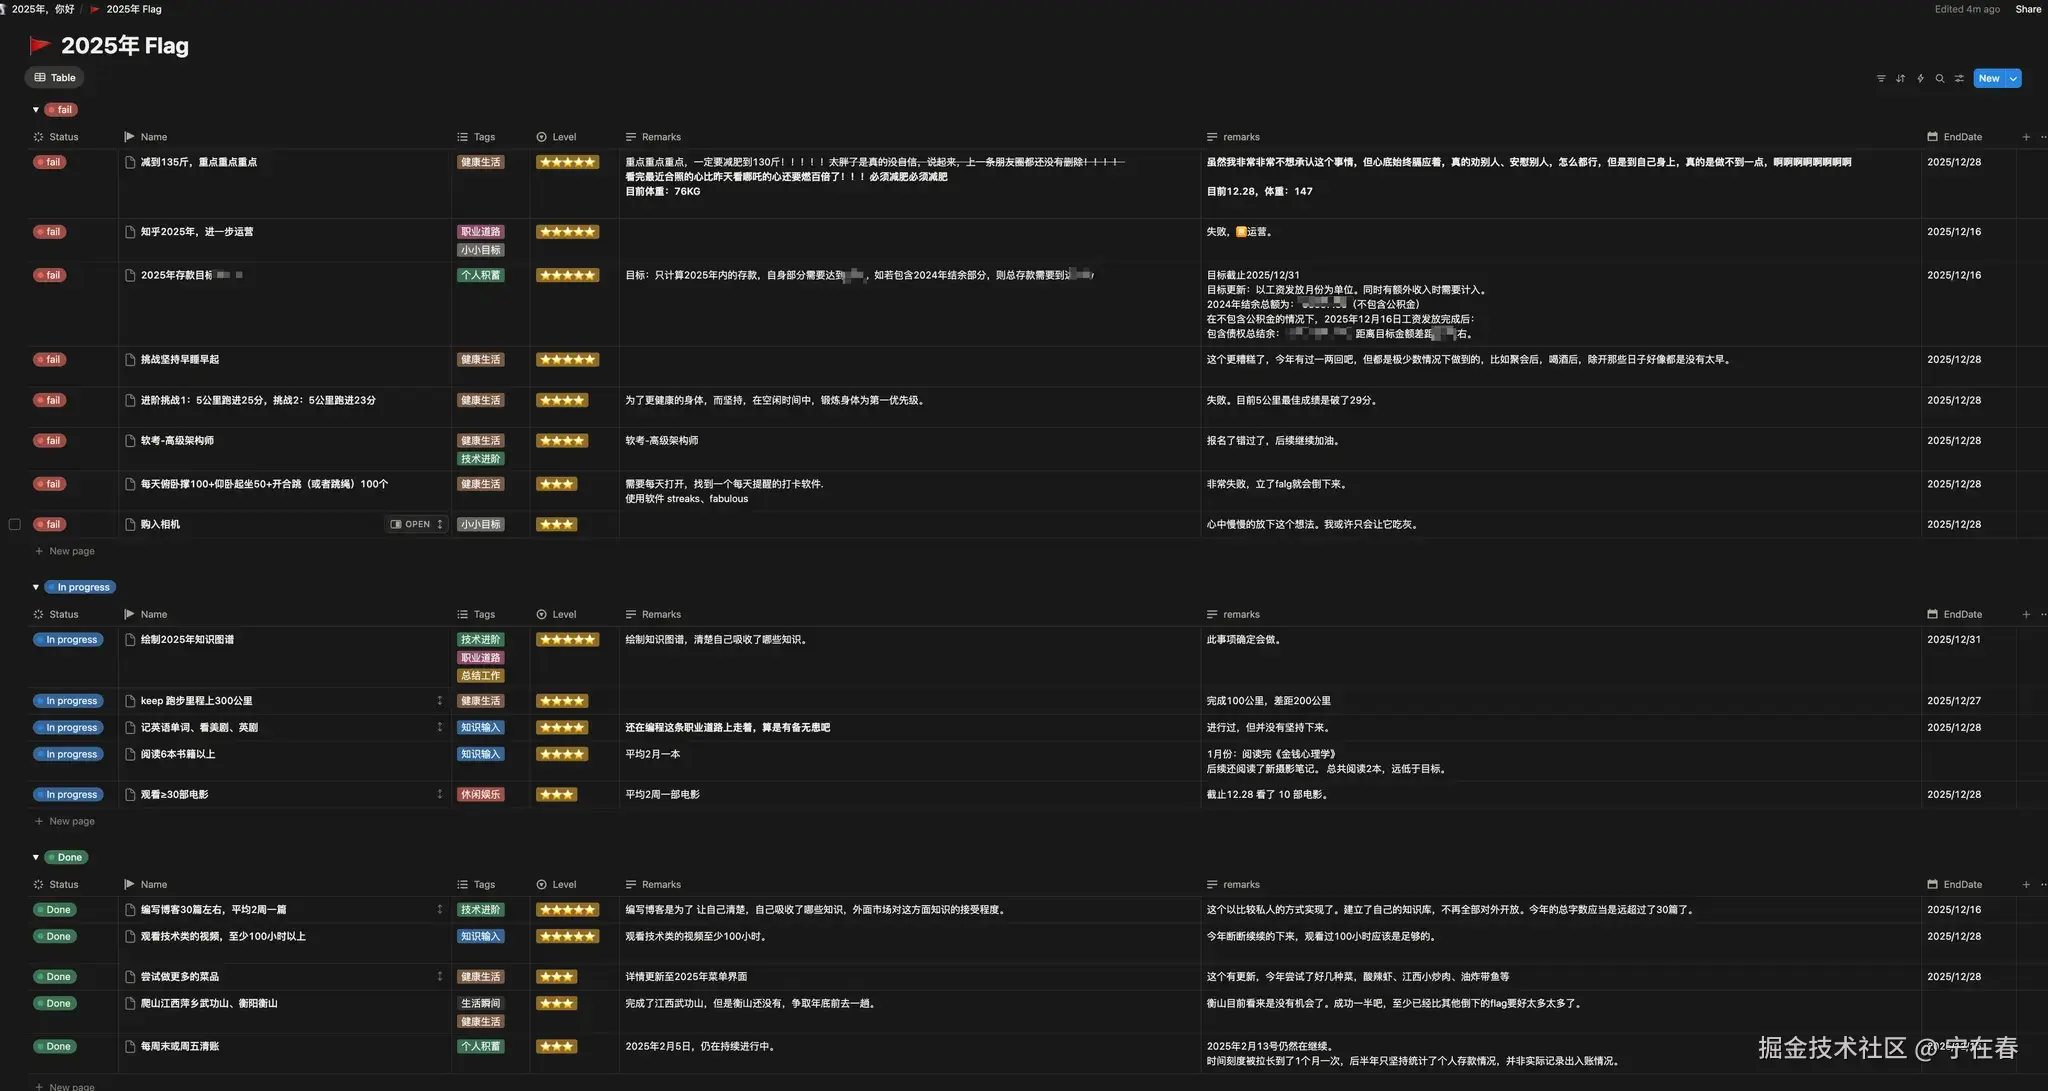2048x1091 pixels.
Task: Click the blue New button
Action: 1988,78
